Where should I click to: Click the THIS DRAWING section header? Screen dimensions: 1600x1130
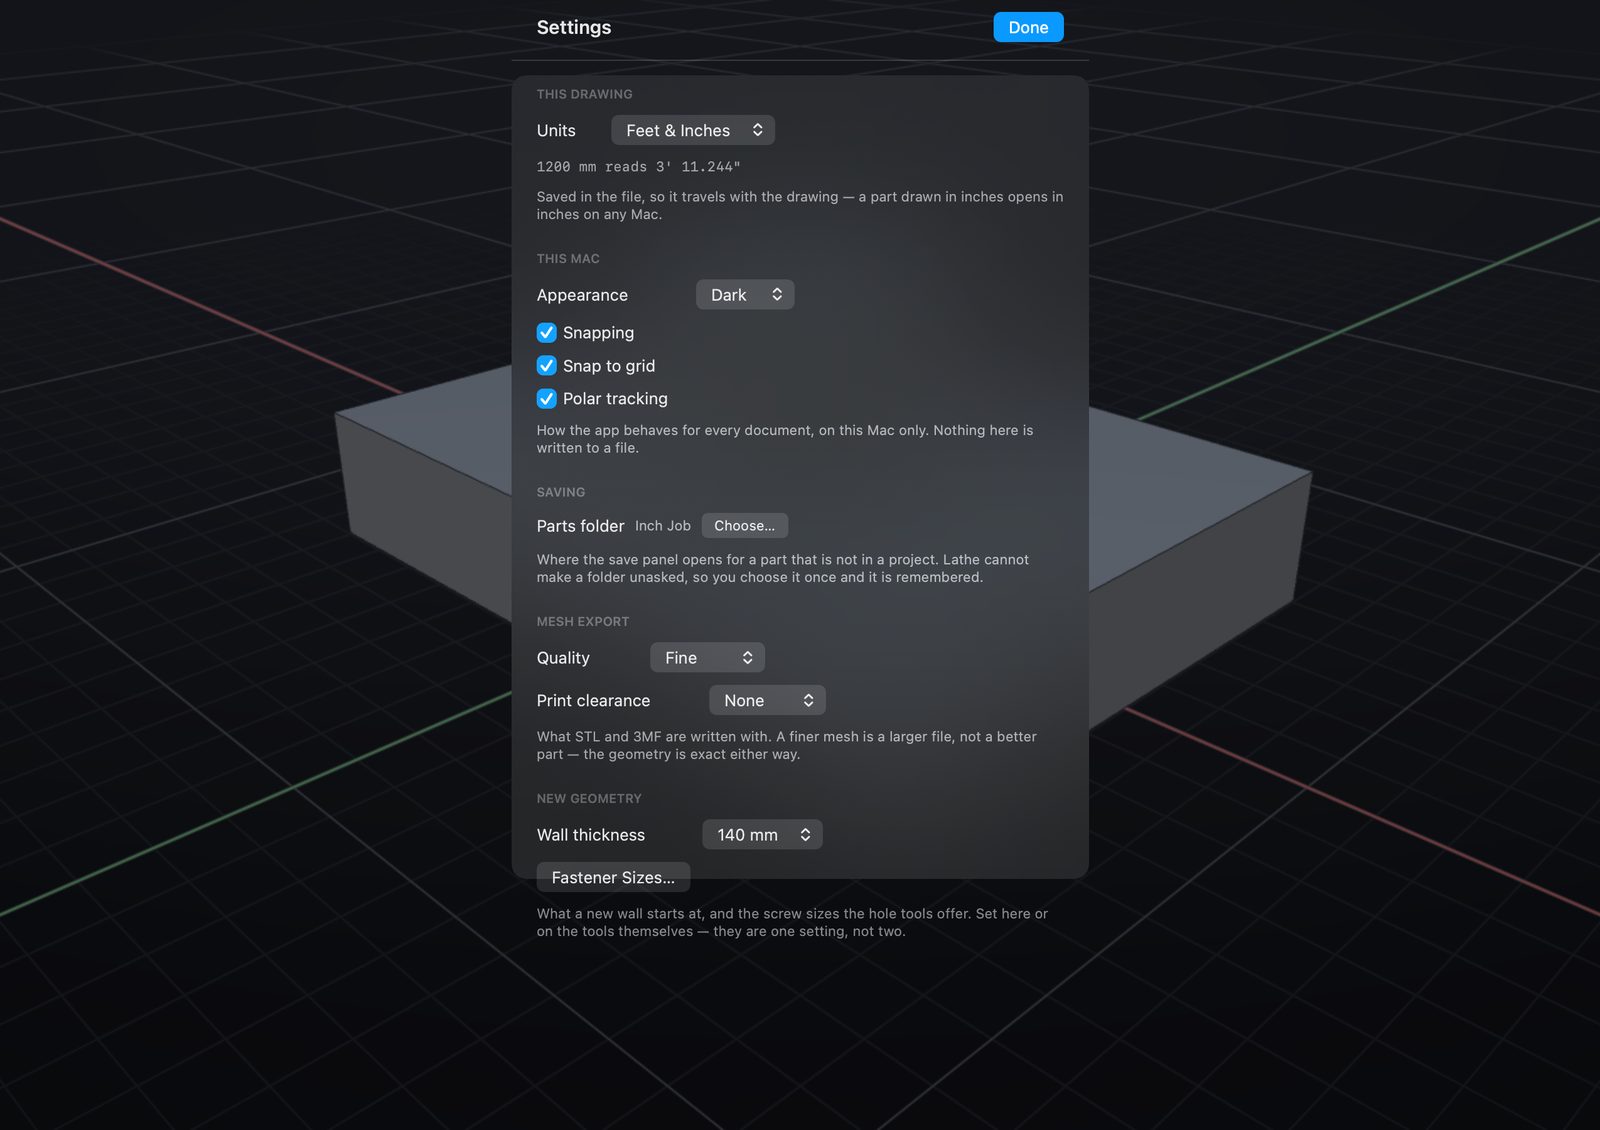click(584, 94)
